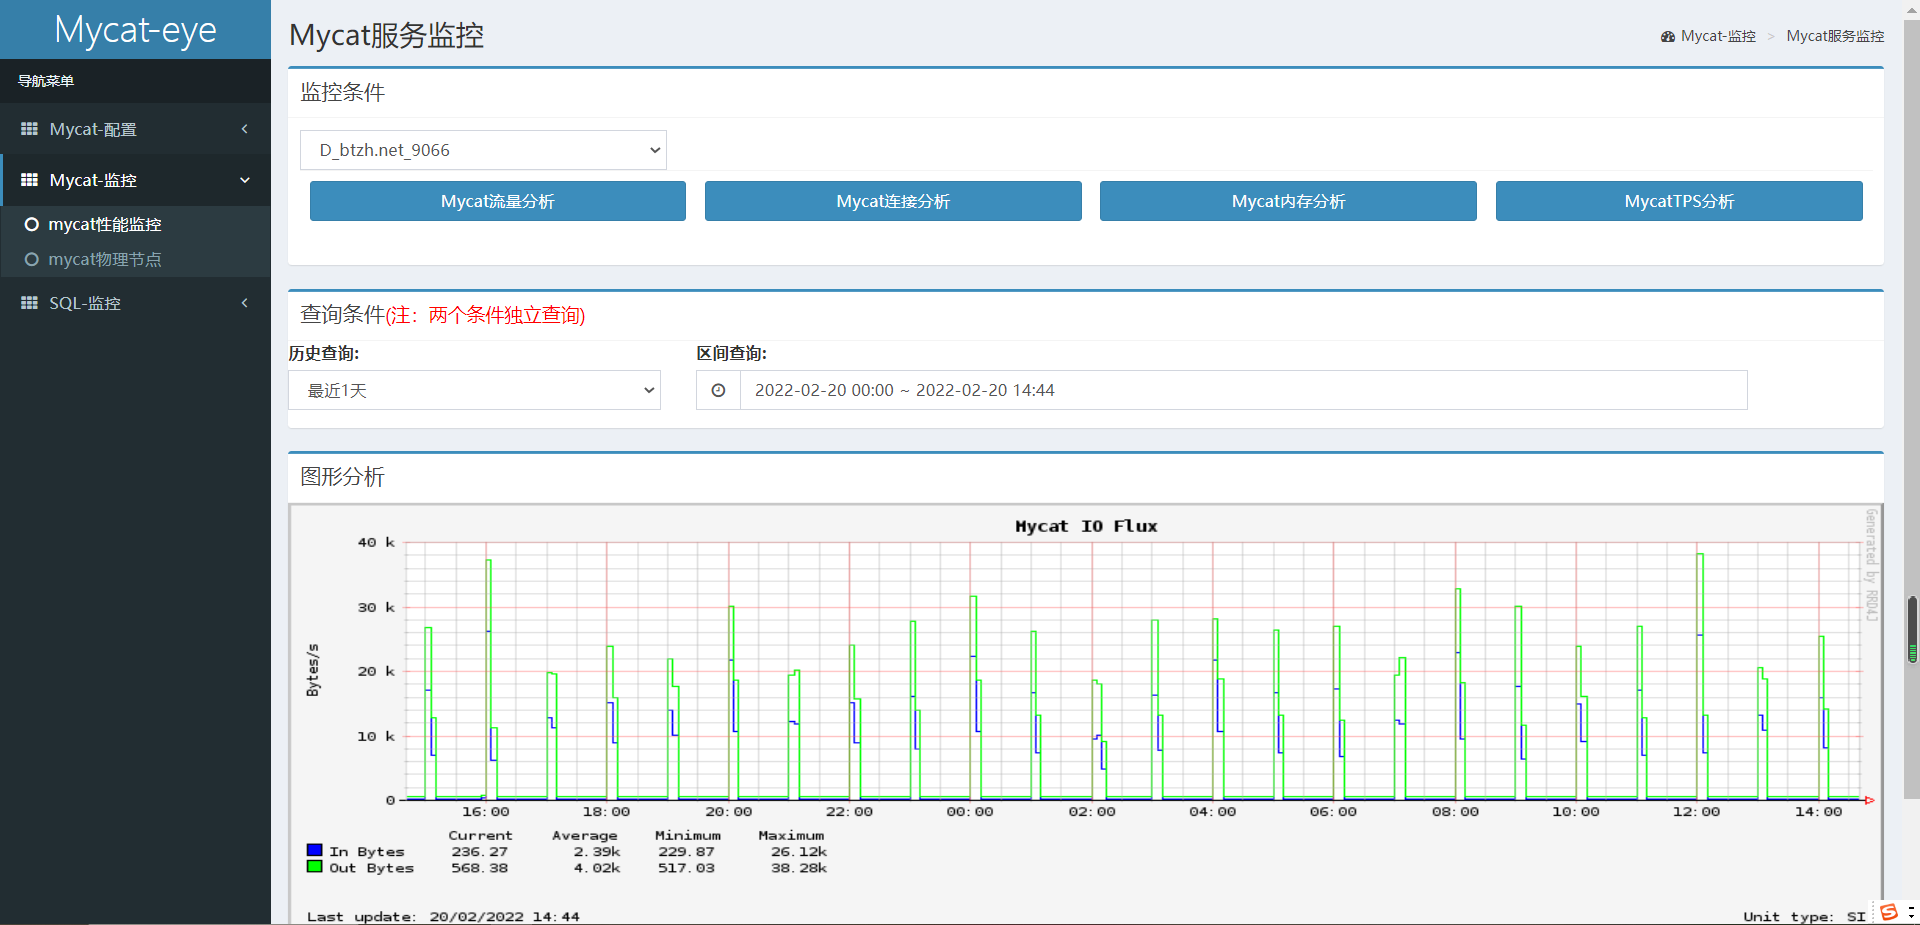Click the Mycat内存分析 button
Viewport: 1920px width, 925px height.
pyautogui.click(x=1288, y=201)
